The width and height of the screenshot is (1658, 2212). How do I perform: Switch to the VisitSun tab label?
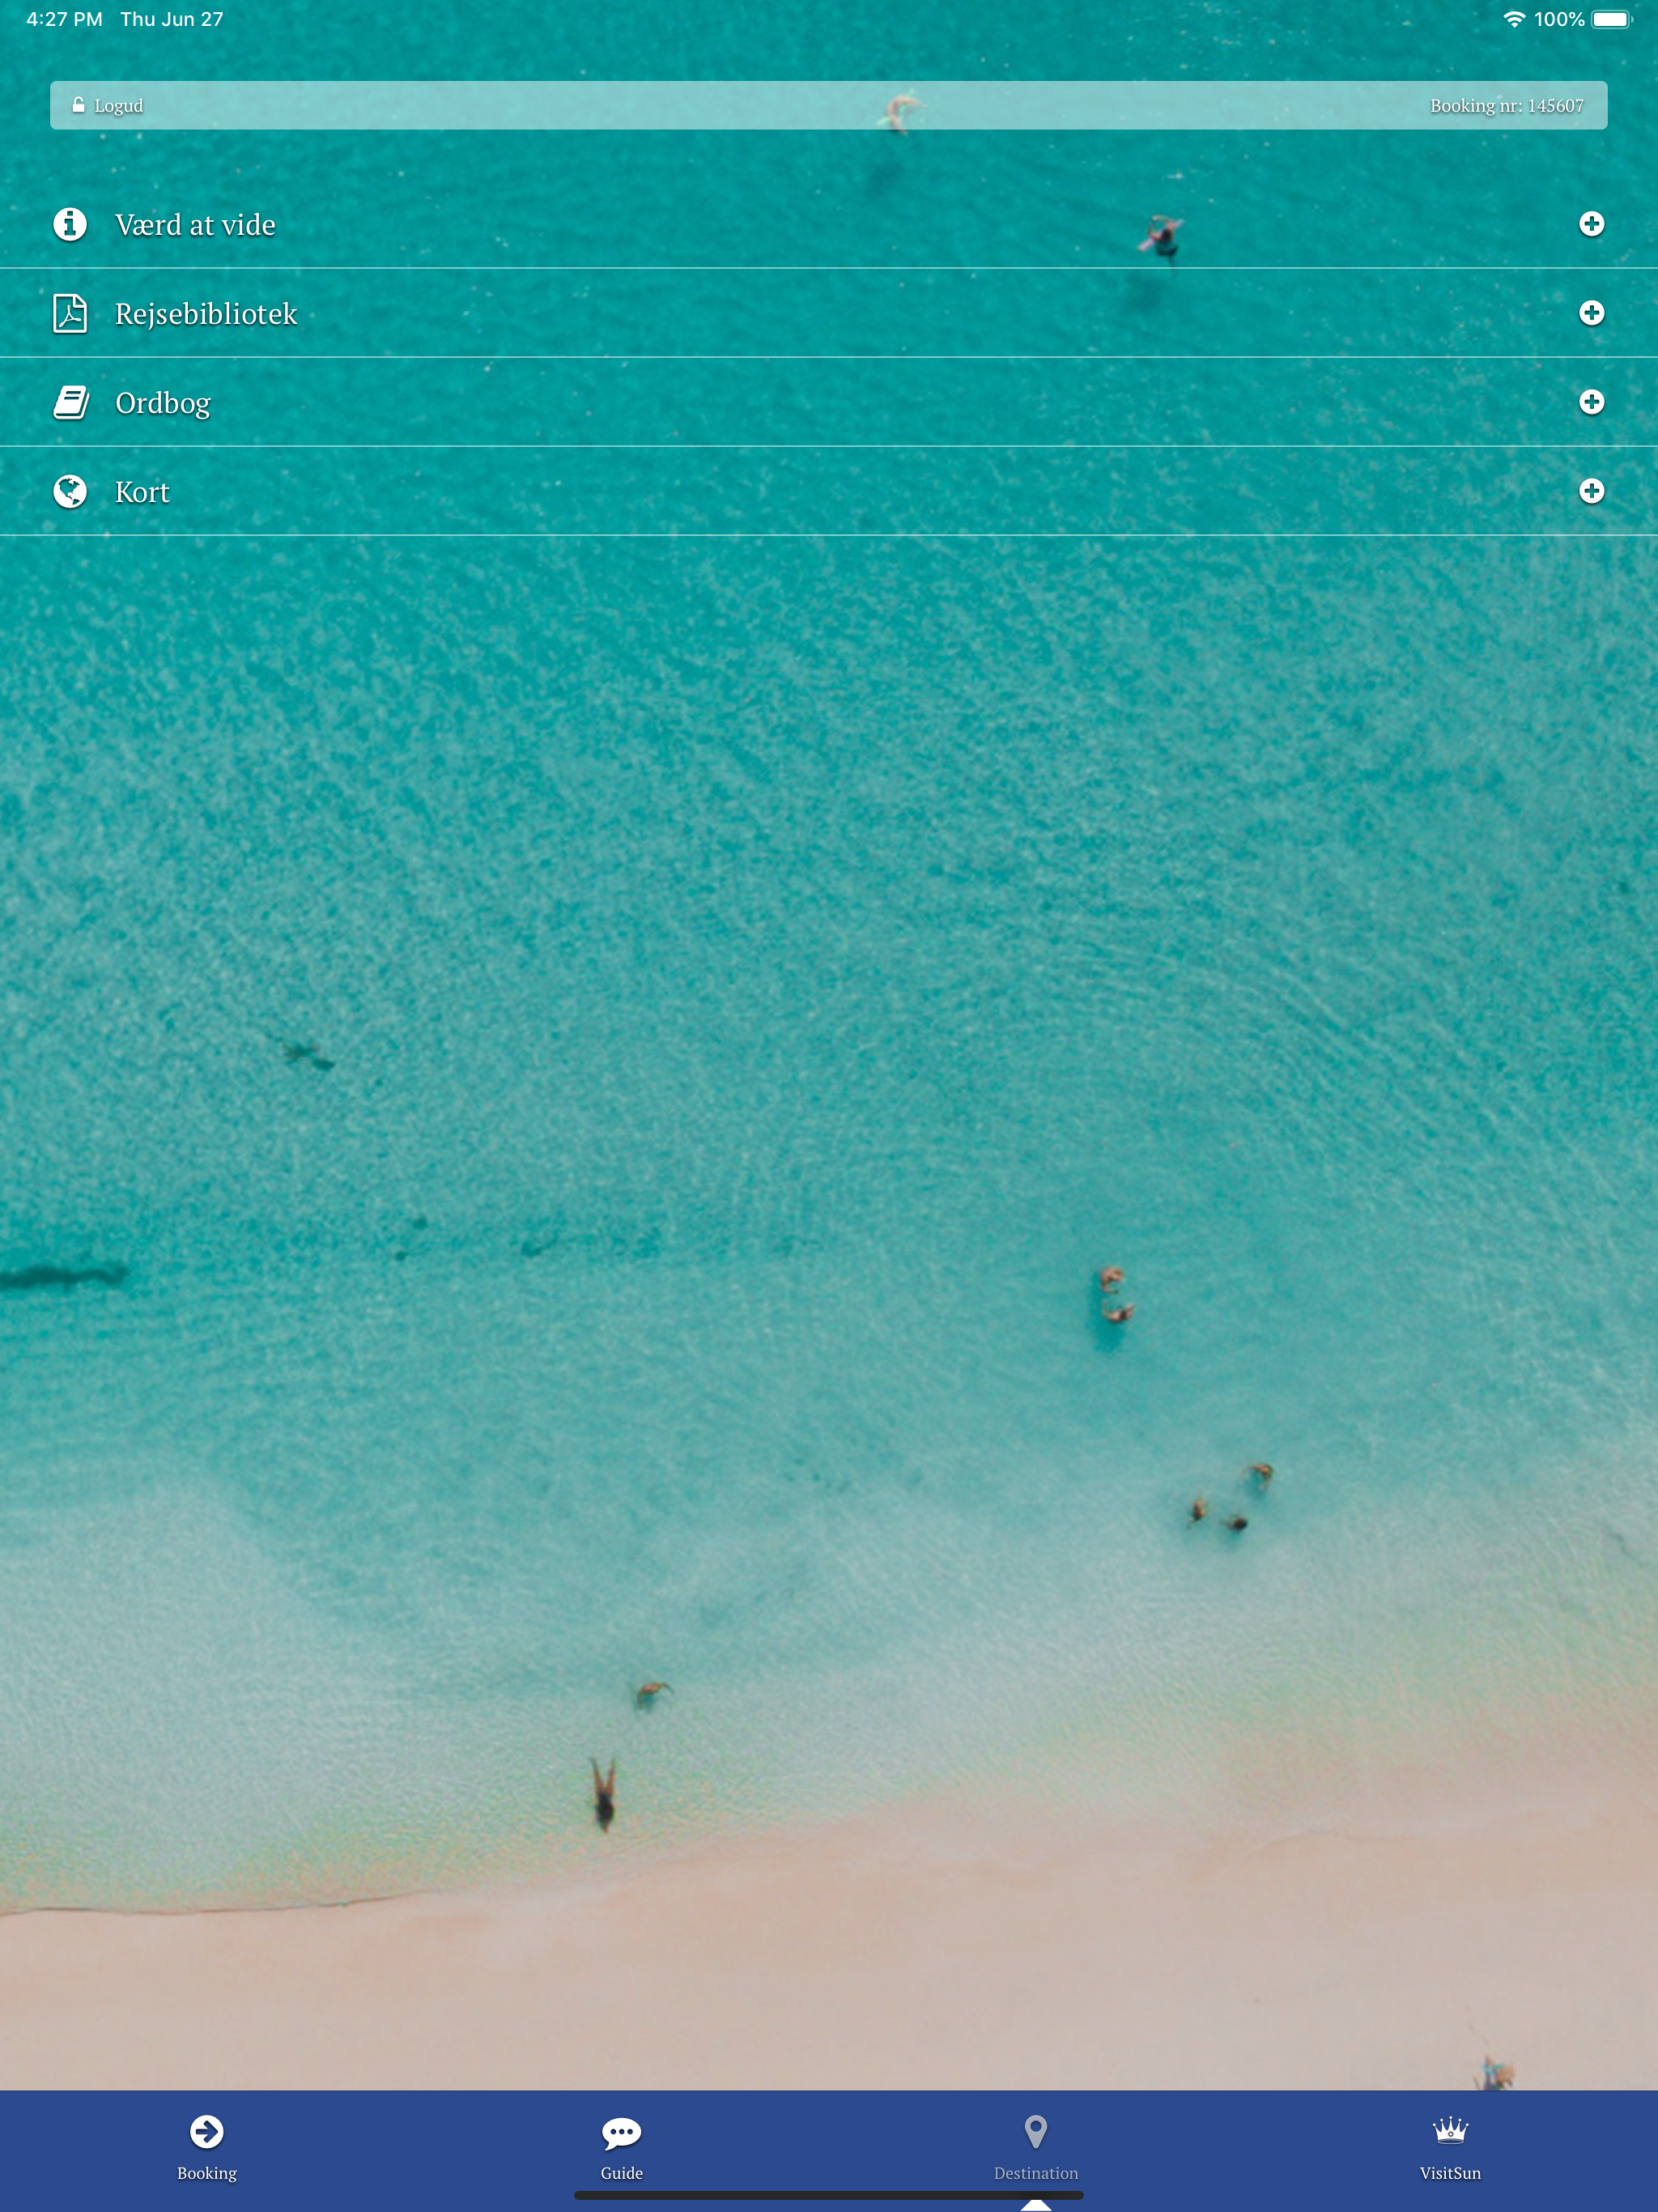pyautogui.click(x=1450, y=2173)
